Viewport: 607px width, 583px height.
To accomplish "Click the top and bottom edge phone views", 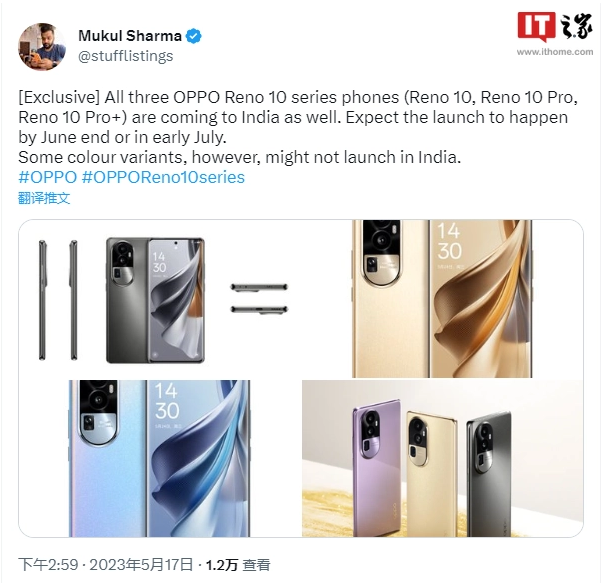I will [259, 298].
